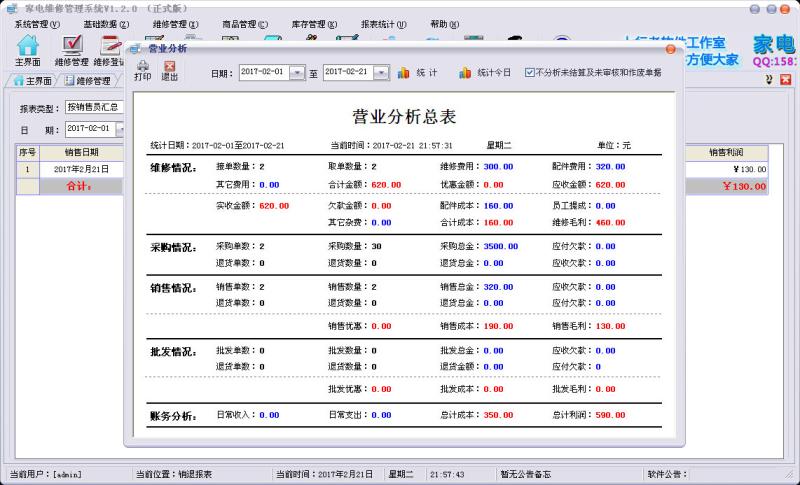Click 销售成本 value 190.00
The height and width of the screenshot is (485, 800).
(498, 326)
